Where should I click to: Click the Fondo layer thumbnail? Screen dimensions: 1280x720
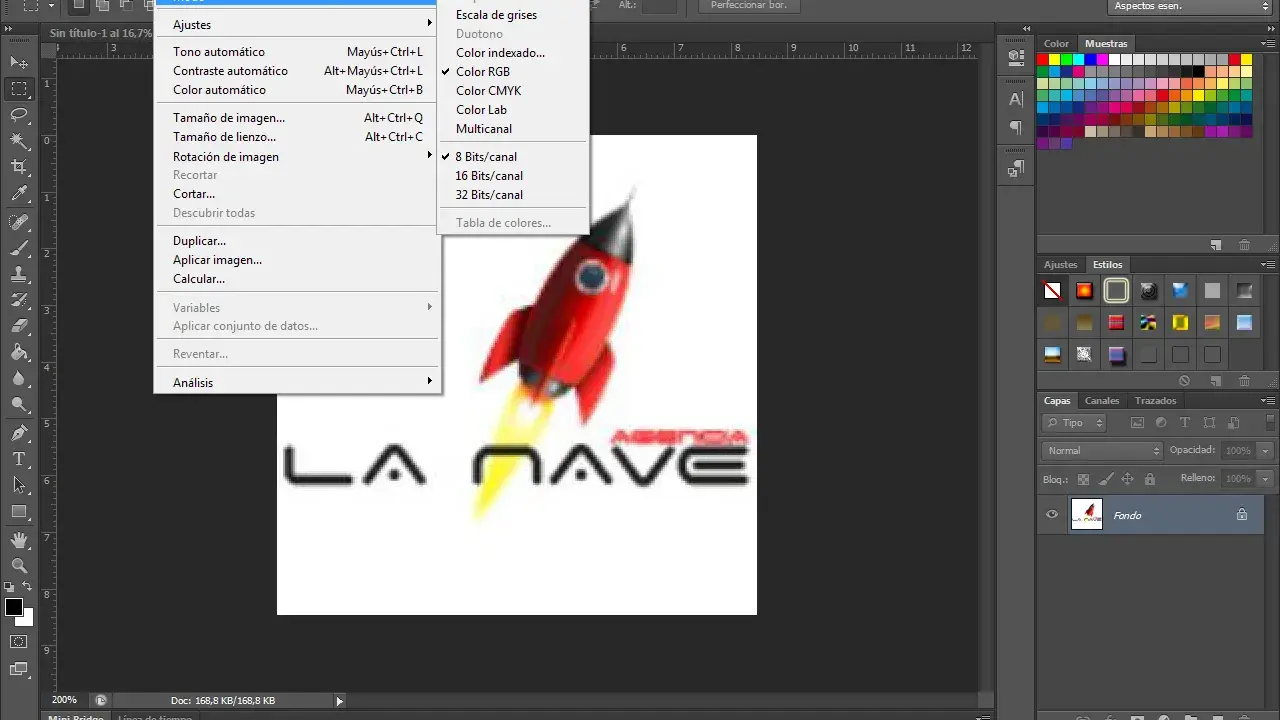[x=1087, y=515]
